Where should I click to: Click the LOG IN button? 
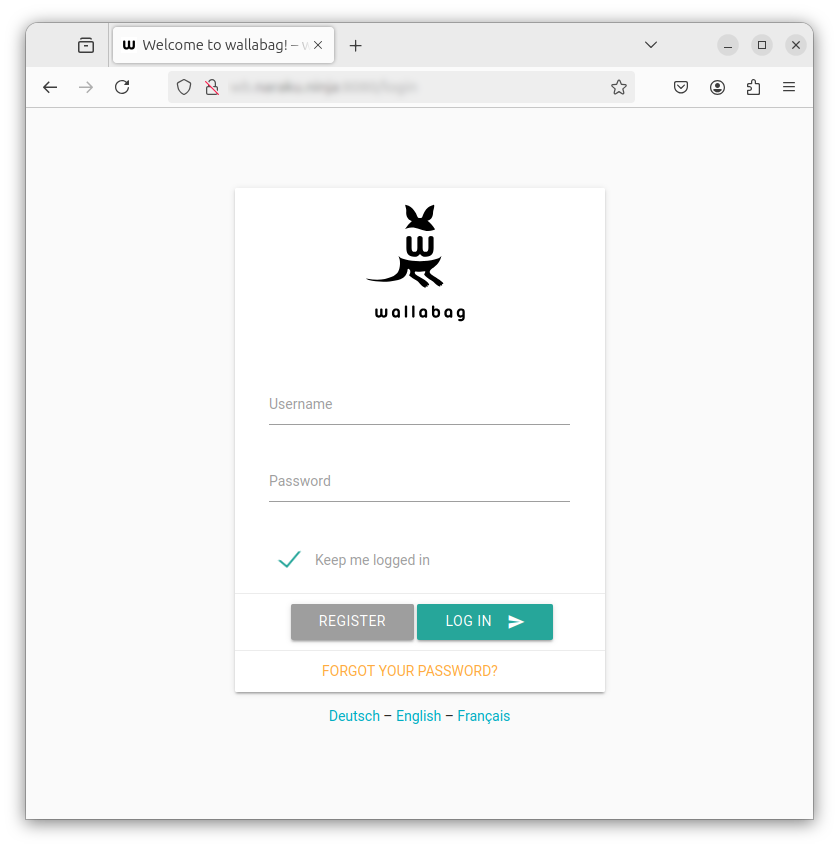tap(485, 621)
